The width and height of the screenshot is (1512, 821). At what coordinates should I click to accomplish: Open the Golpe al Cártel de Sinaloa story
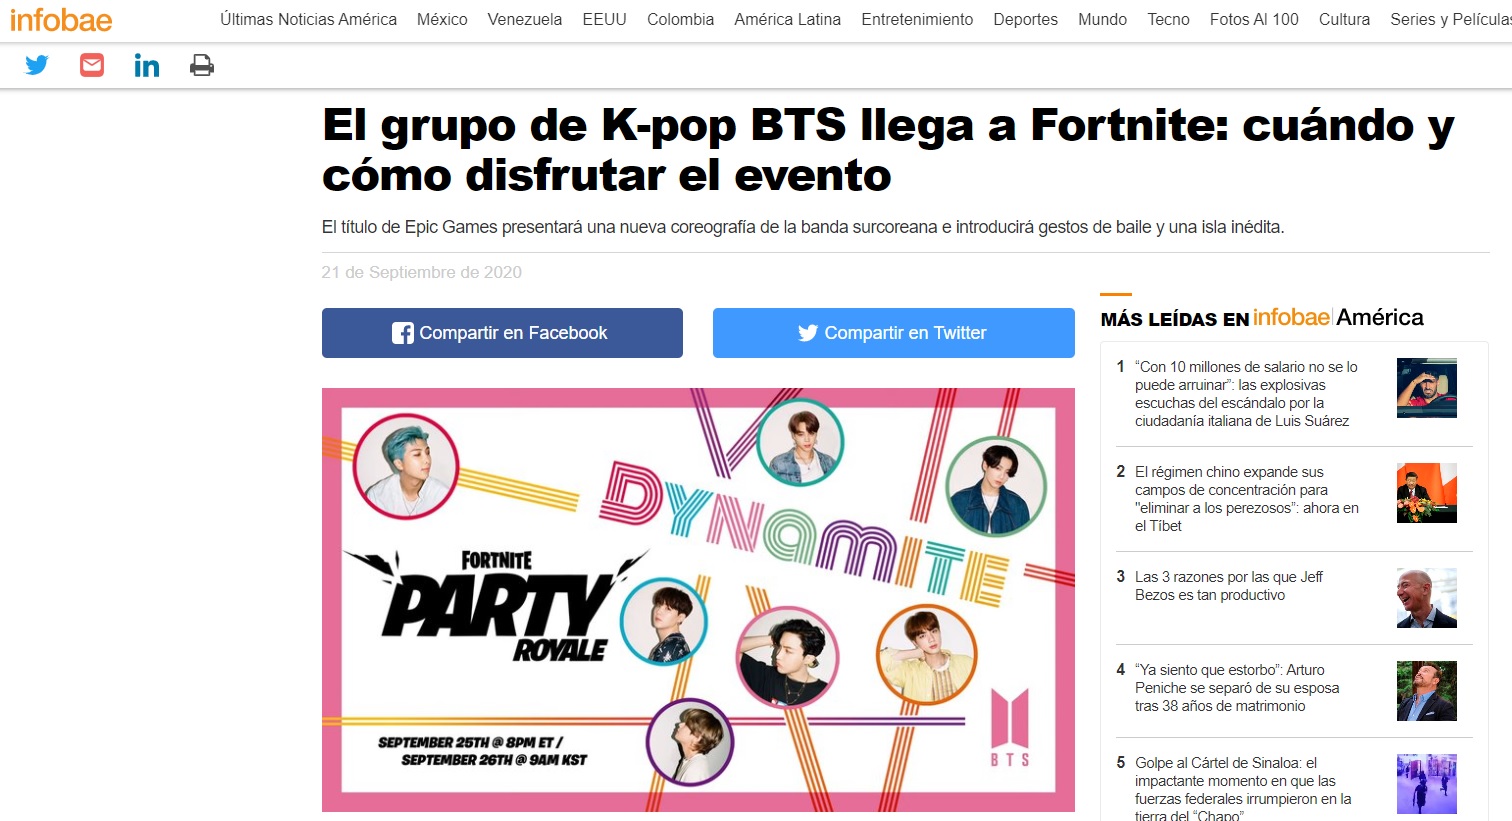pyautogui.click(x=1243, y=789)
